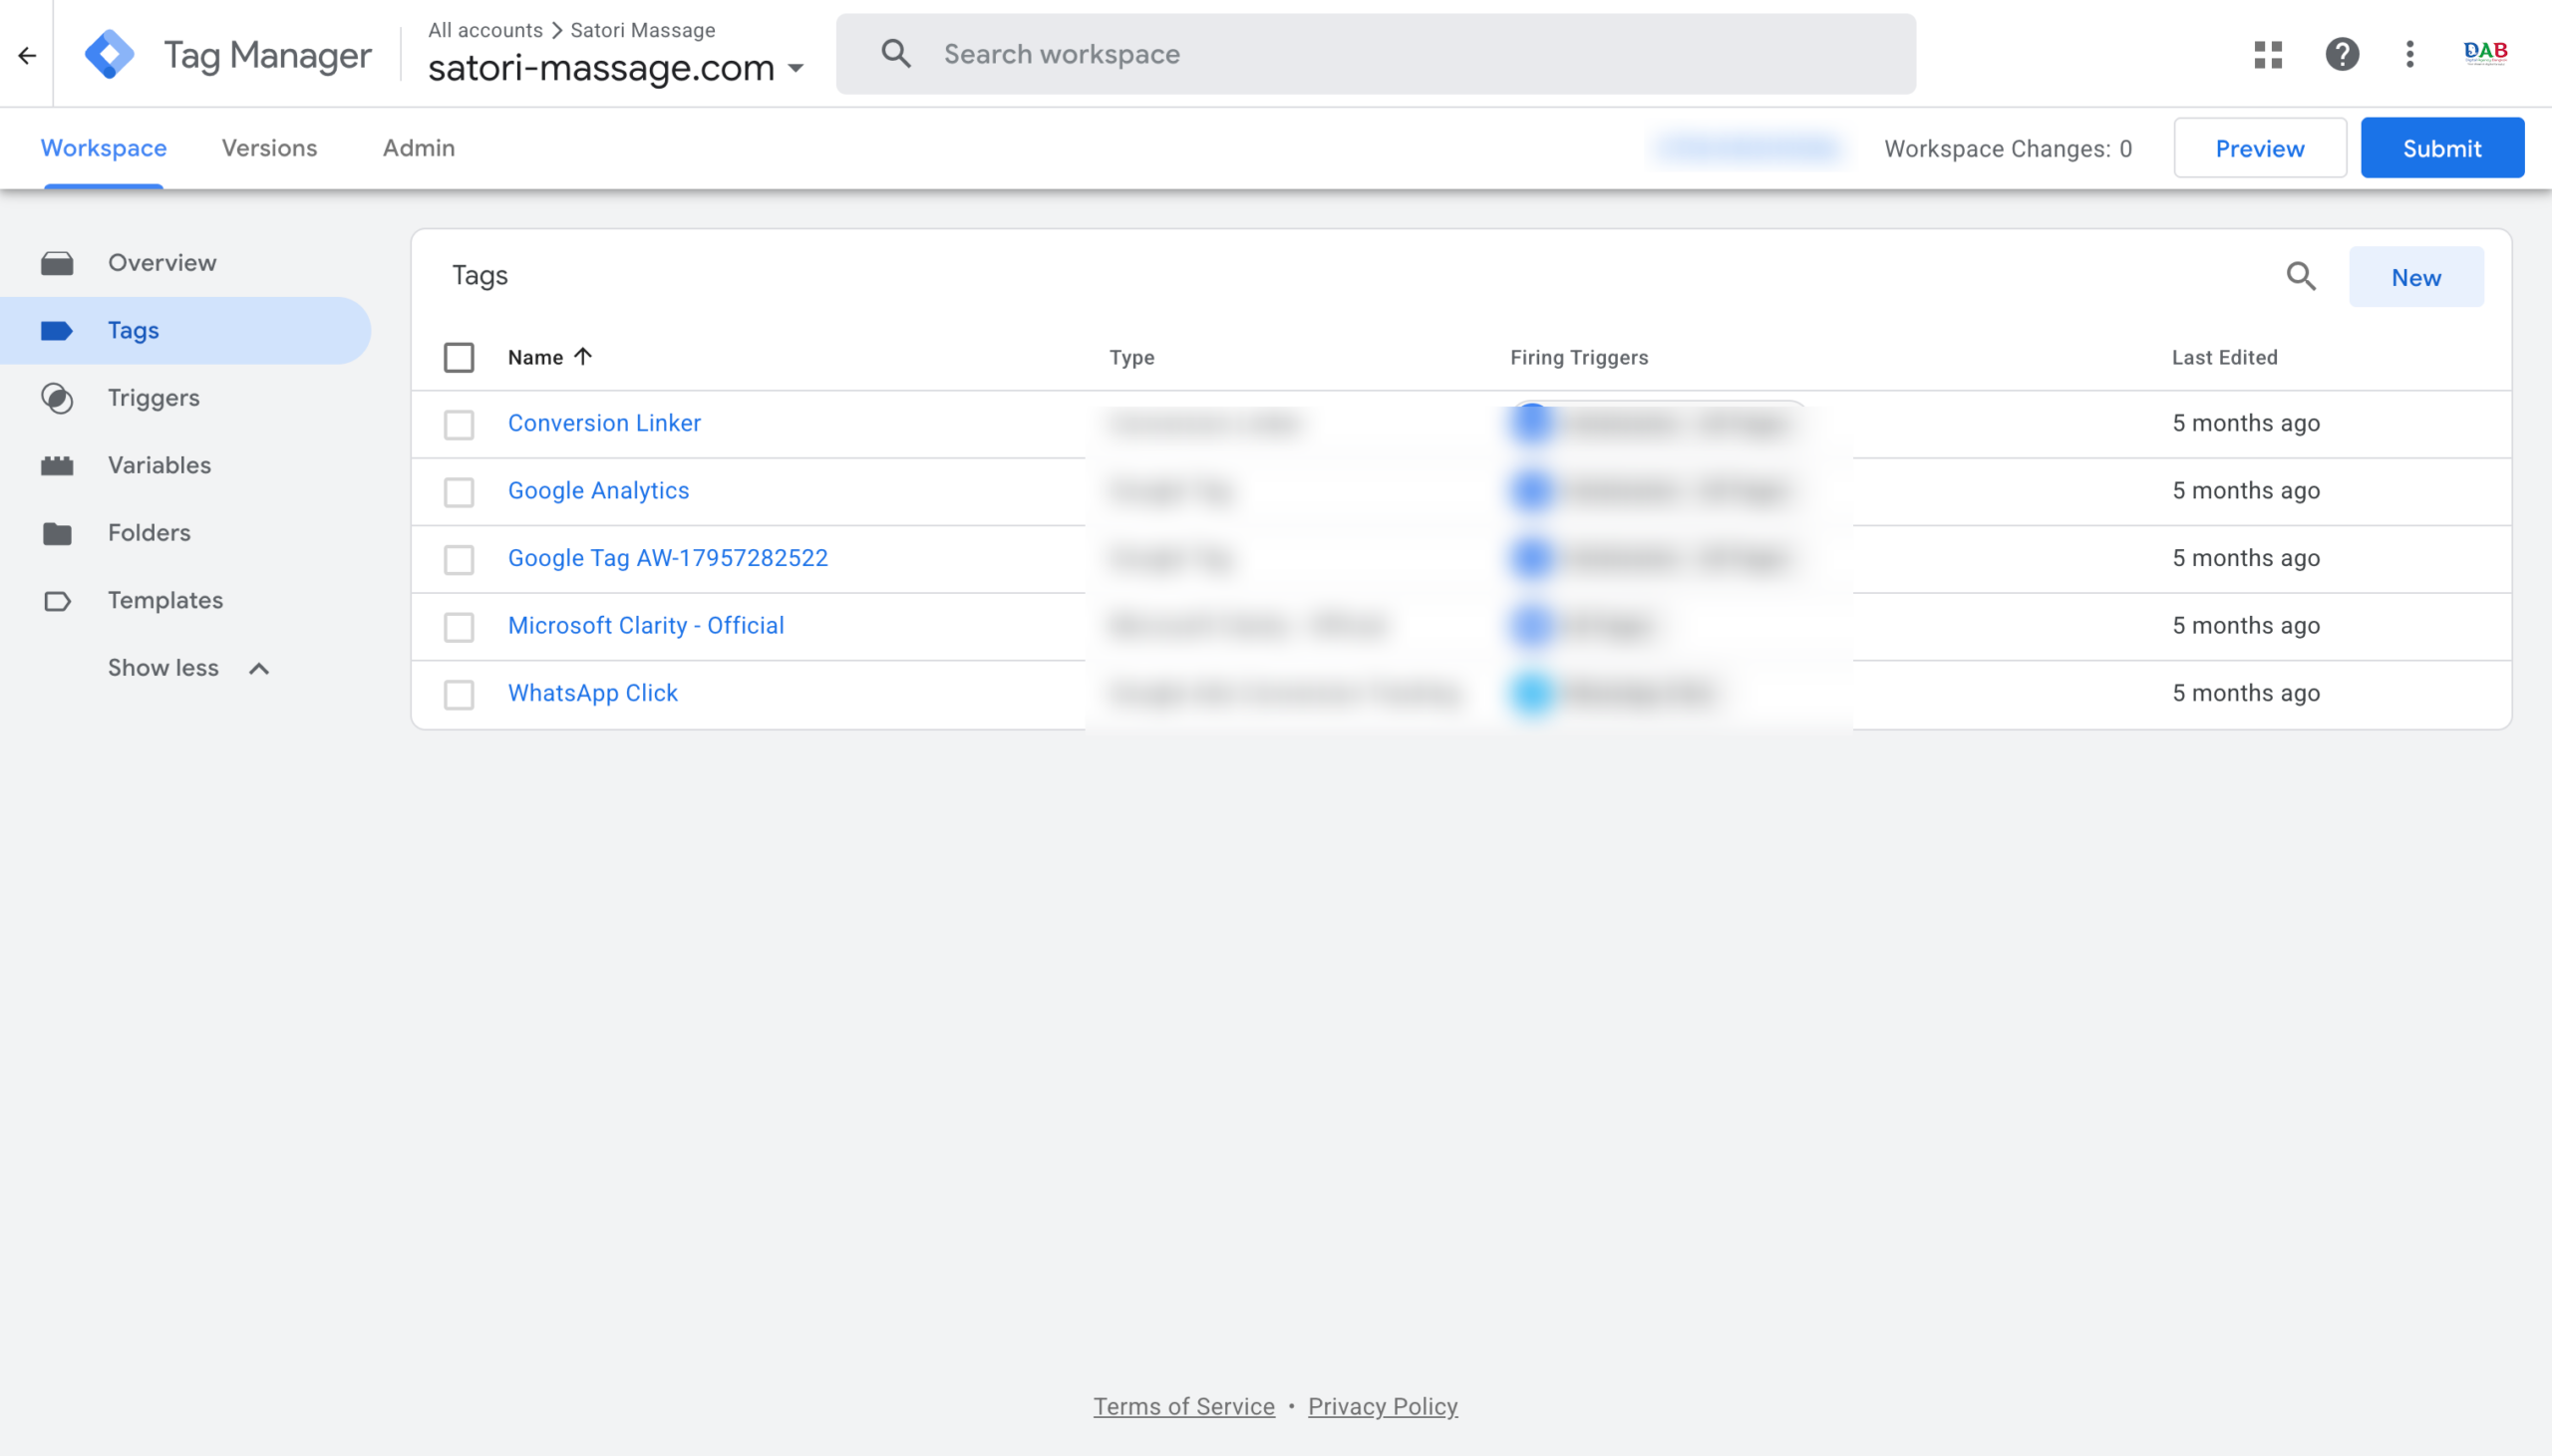
Task: Open the Google apps grid icon
Action: 2268,54
